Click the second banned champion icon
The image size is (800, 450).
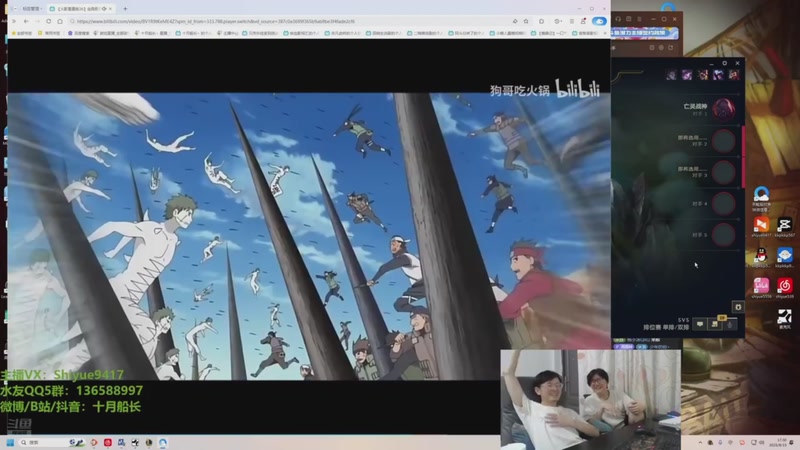pyautogui.click(x=687, y=75)
